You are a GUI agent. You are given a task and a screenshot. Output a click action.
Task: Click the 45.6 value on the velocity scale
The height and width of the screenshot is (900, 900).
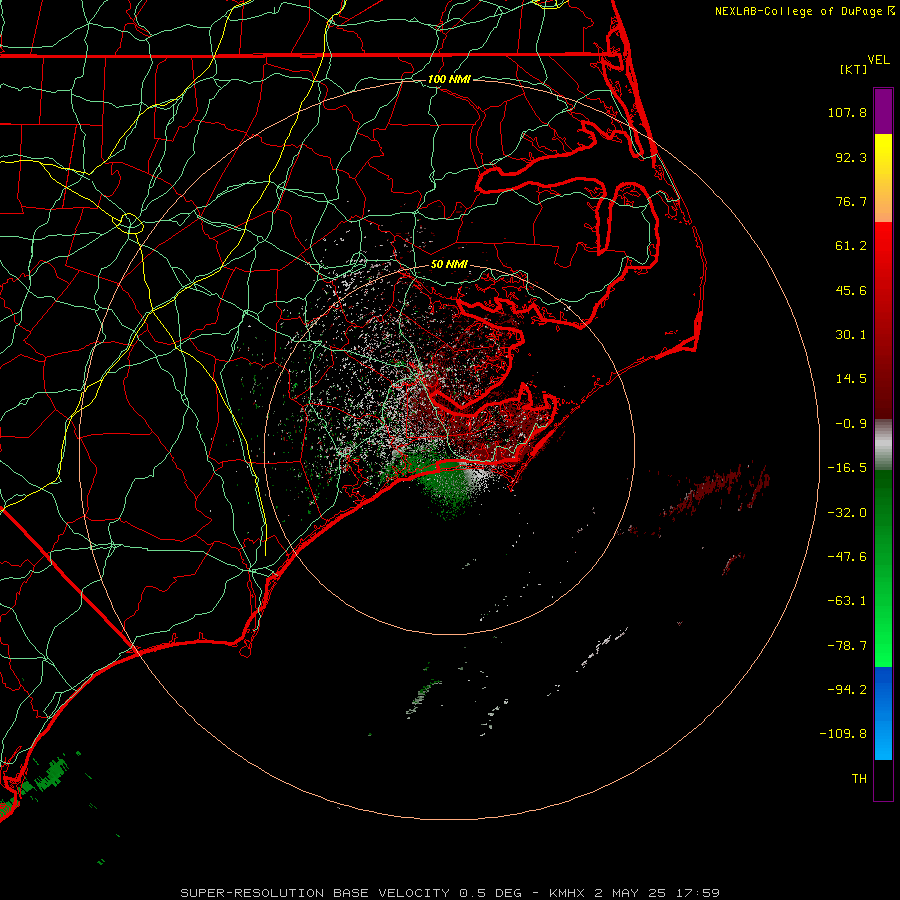(x=851, y=290)
